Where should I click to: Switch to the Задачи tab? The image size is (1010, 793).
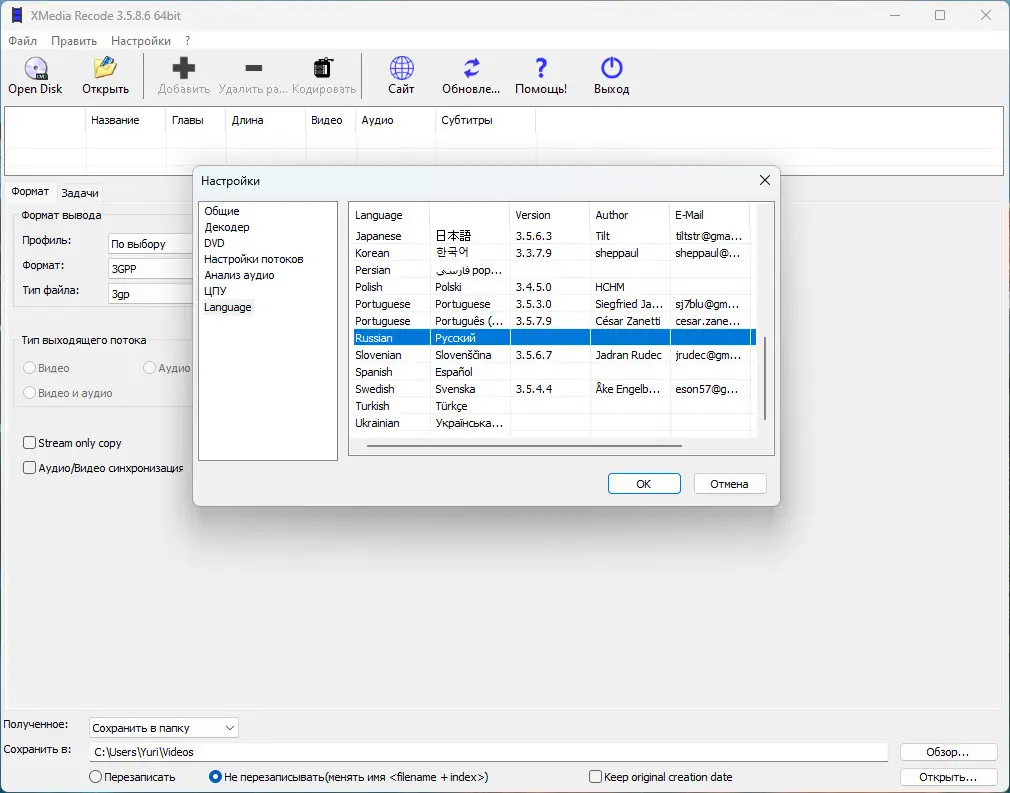point(80,193)
